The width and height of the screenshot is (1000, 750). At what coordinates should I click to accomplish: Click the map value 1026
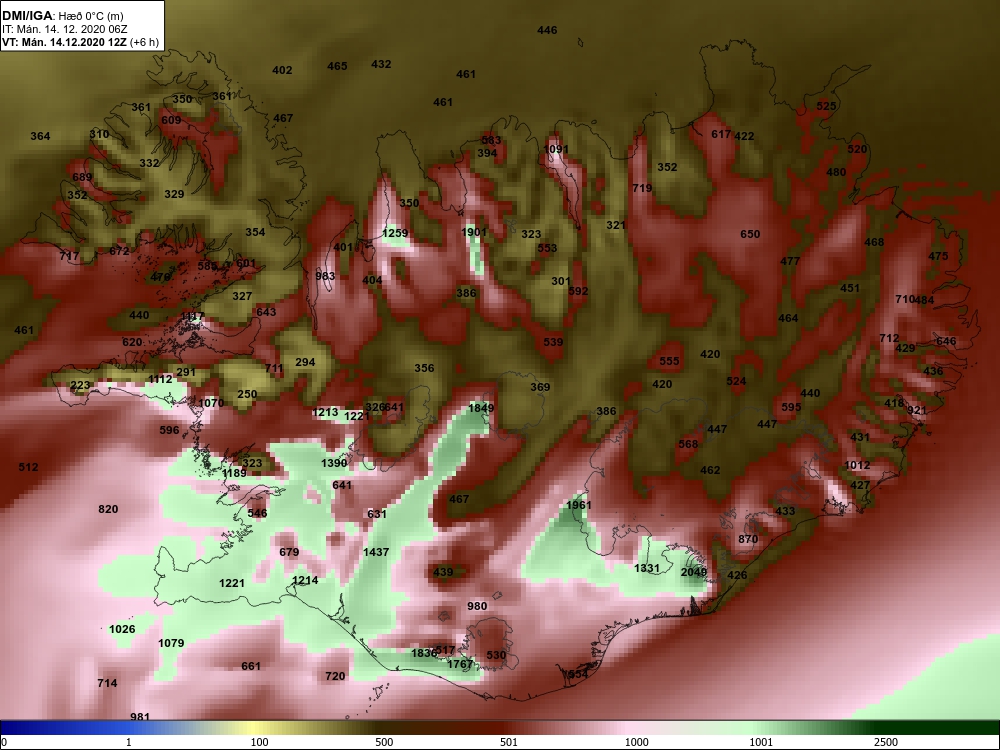click(x=122, y=629)
